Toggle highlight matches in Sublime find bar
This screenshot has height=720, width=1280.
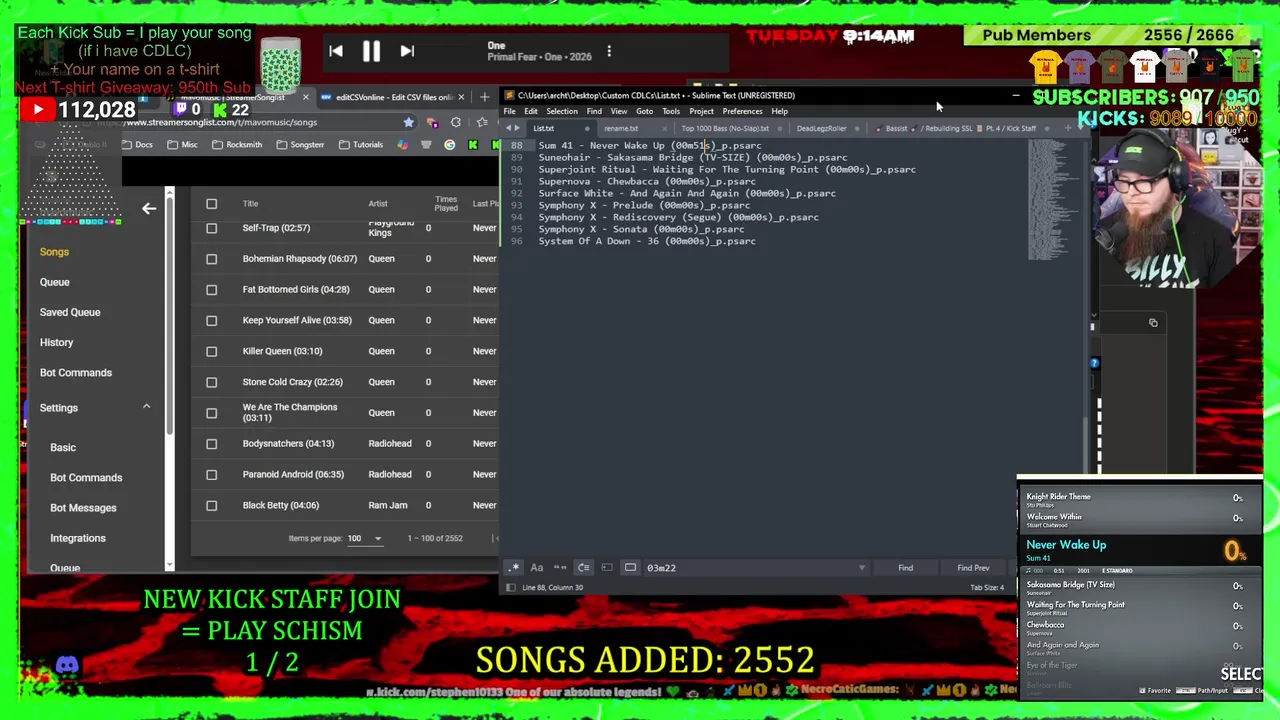tap(630, 568)
